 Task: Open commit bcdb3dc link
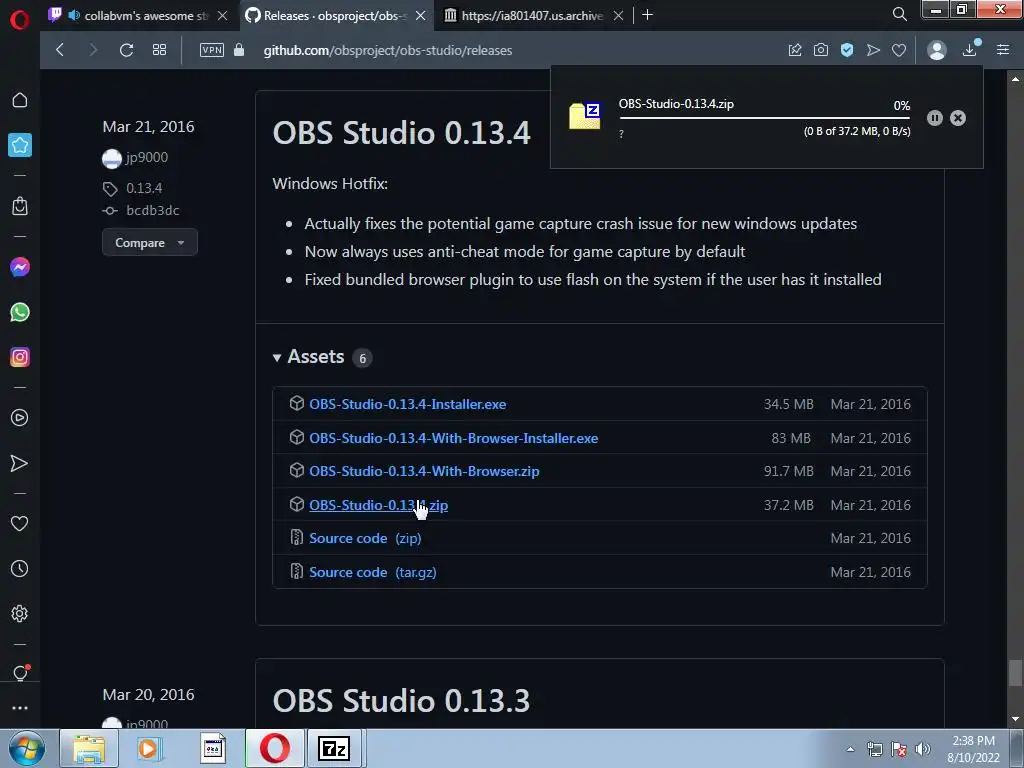coord(152,210)
